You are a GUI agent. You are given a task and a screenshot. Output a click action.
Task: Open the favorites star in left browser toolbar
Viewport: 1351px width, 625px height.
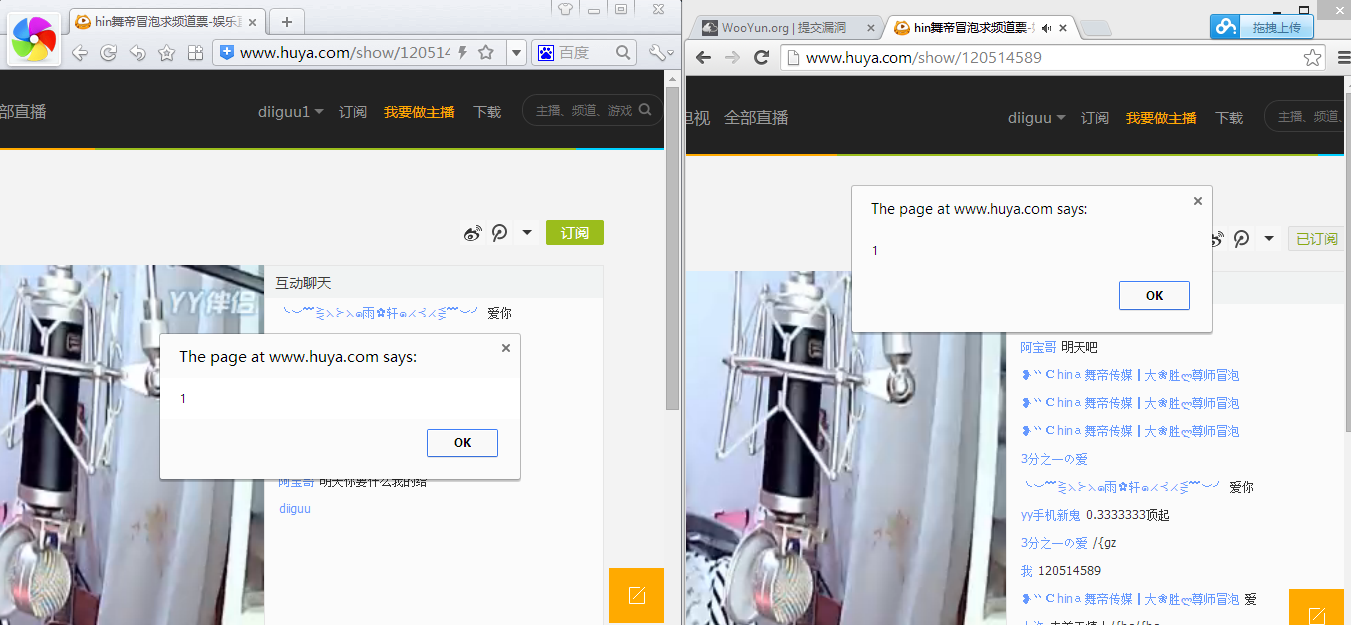click(166, 53)
